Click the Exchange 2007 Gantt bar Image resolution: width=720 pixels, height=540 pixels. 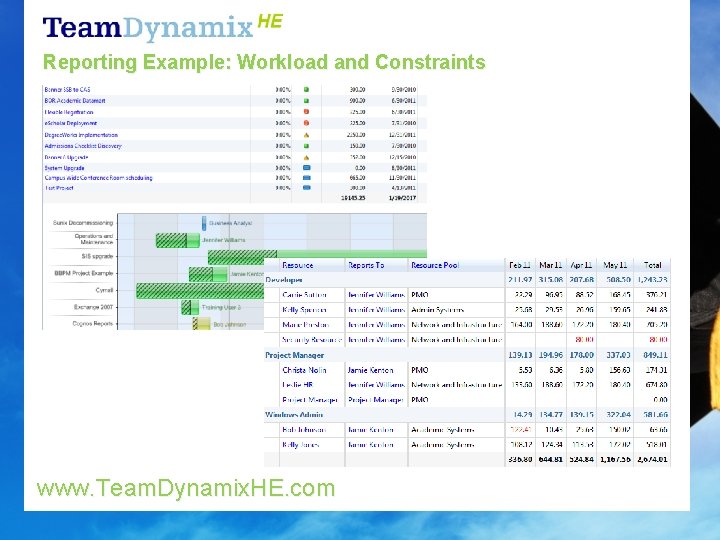[190, 307]
